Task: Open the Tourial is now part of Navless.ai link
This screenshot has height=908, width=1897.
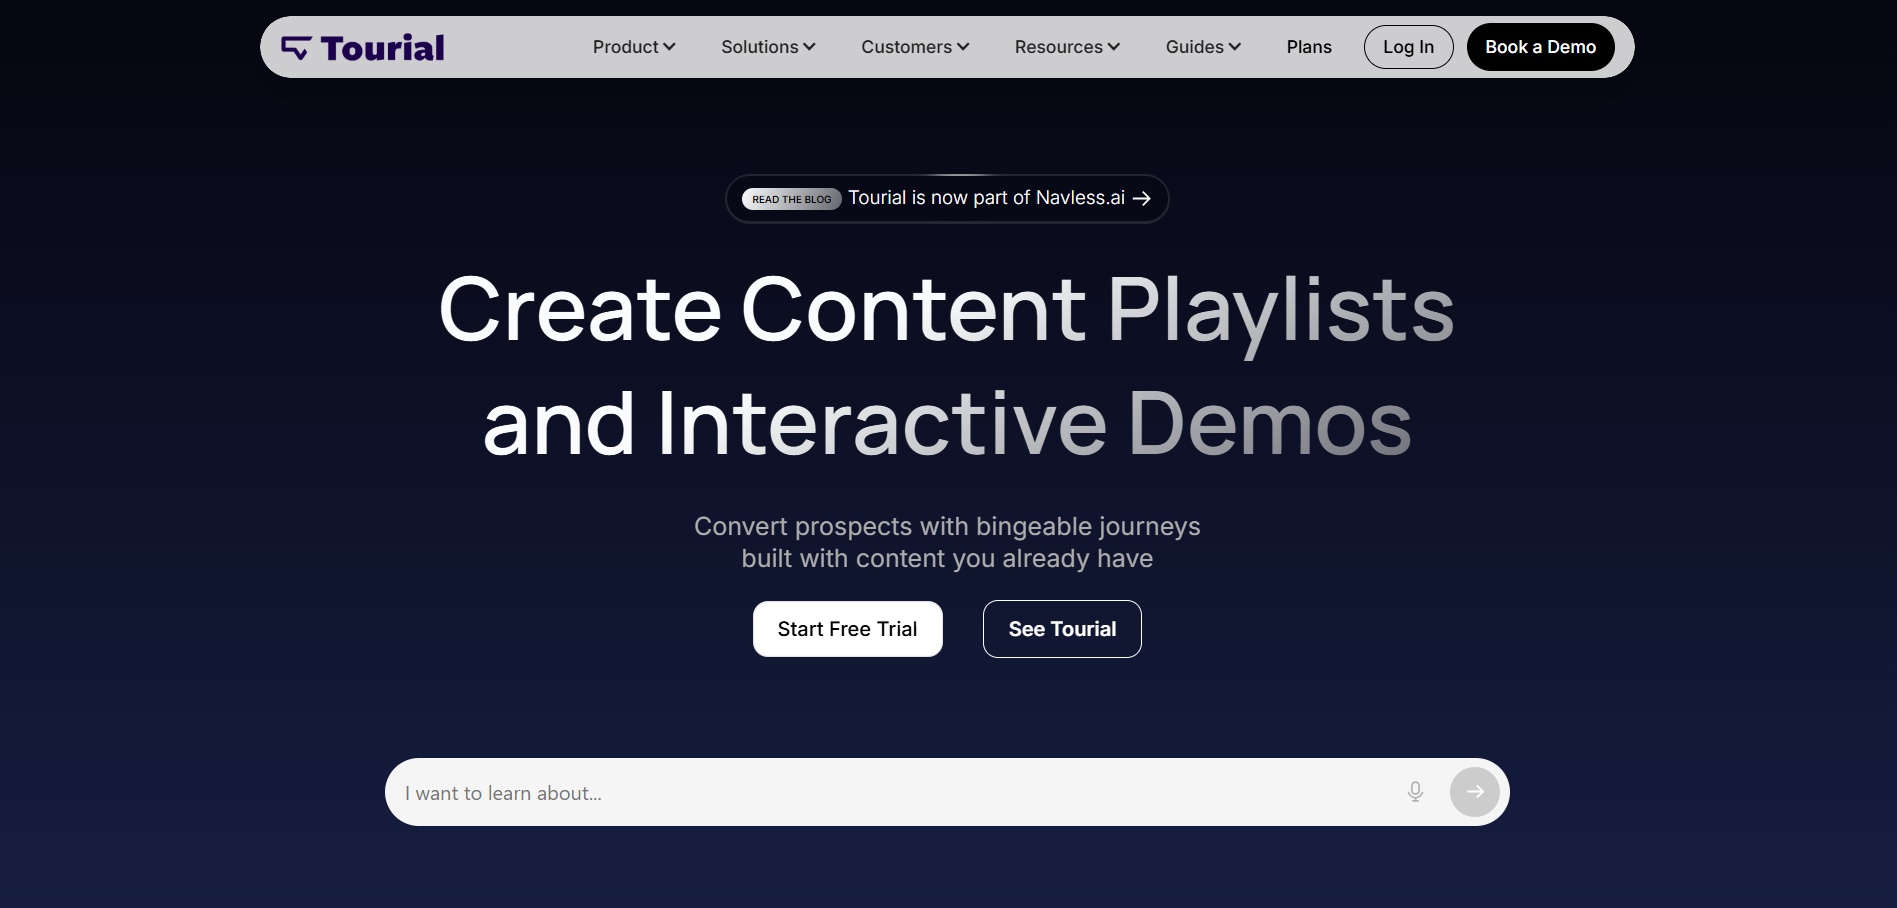Action: click(985, 197)
